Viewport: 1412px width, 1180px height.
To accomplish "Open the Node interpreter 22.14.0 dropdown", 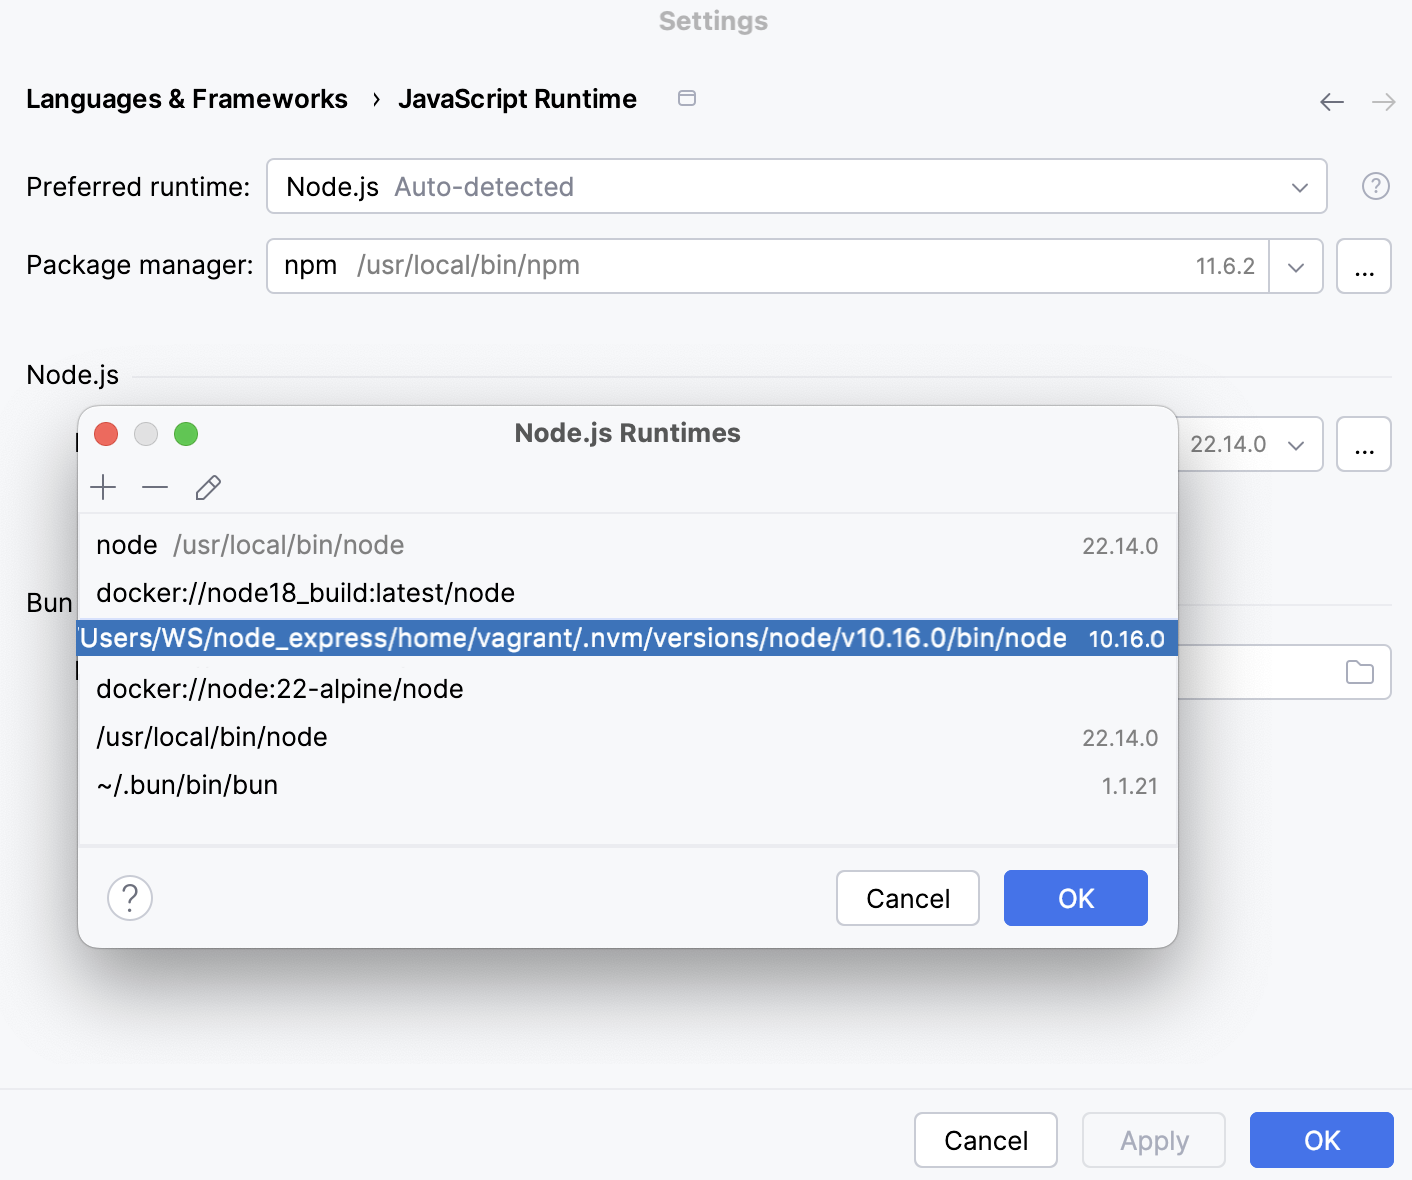I will click(1298, 444).
